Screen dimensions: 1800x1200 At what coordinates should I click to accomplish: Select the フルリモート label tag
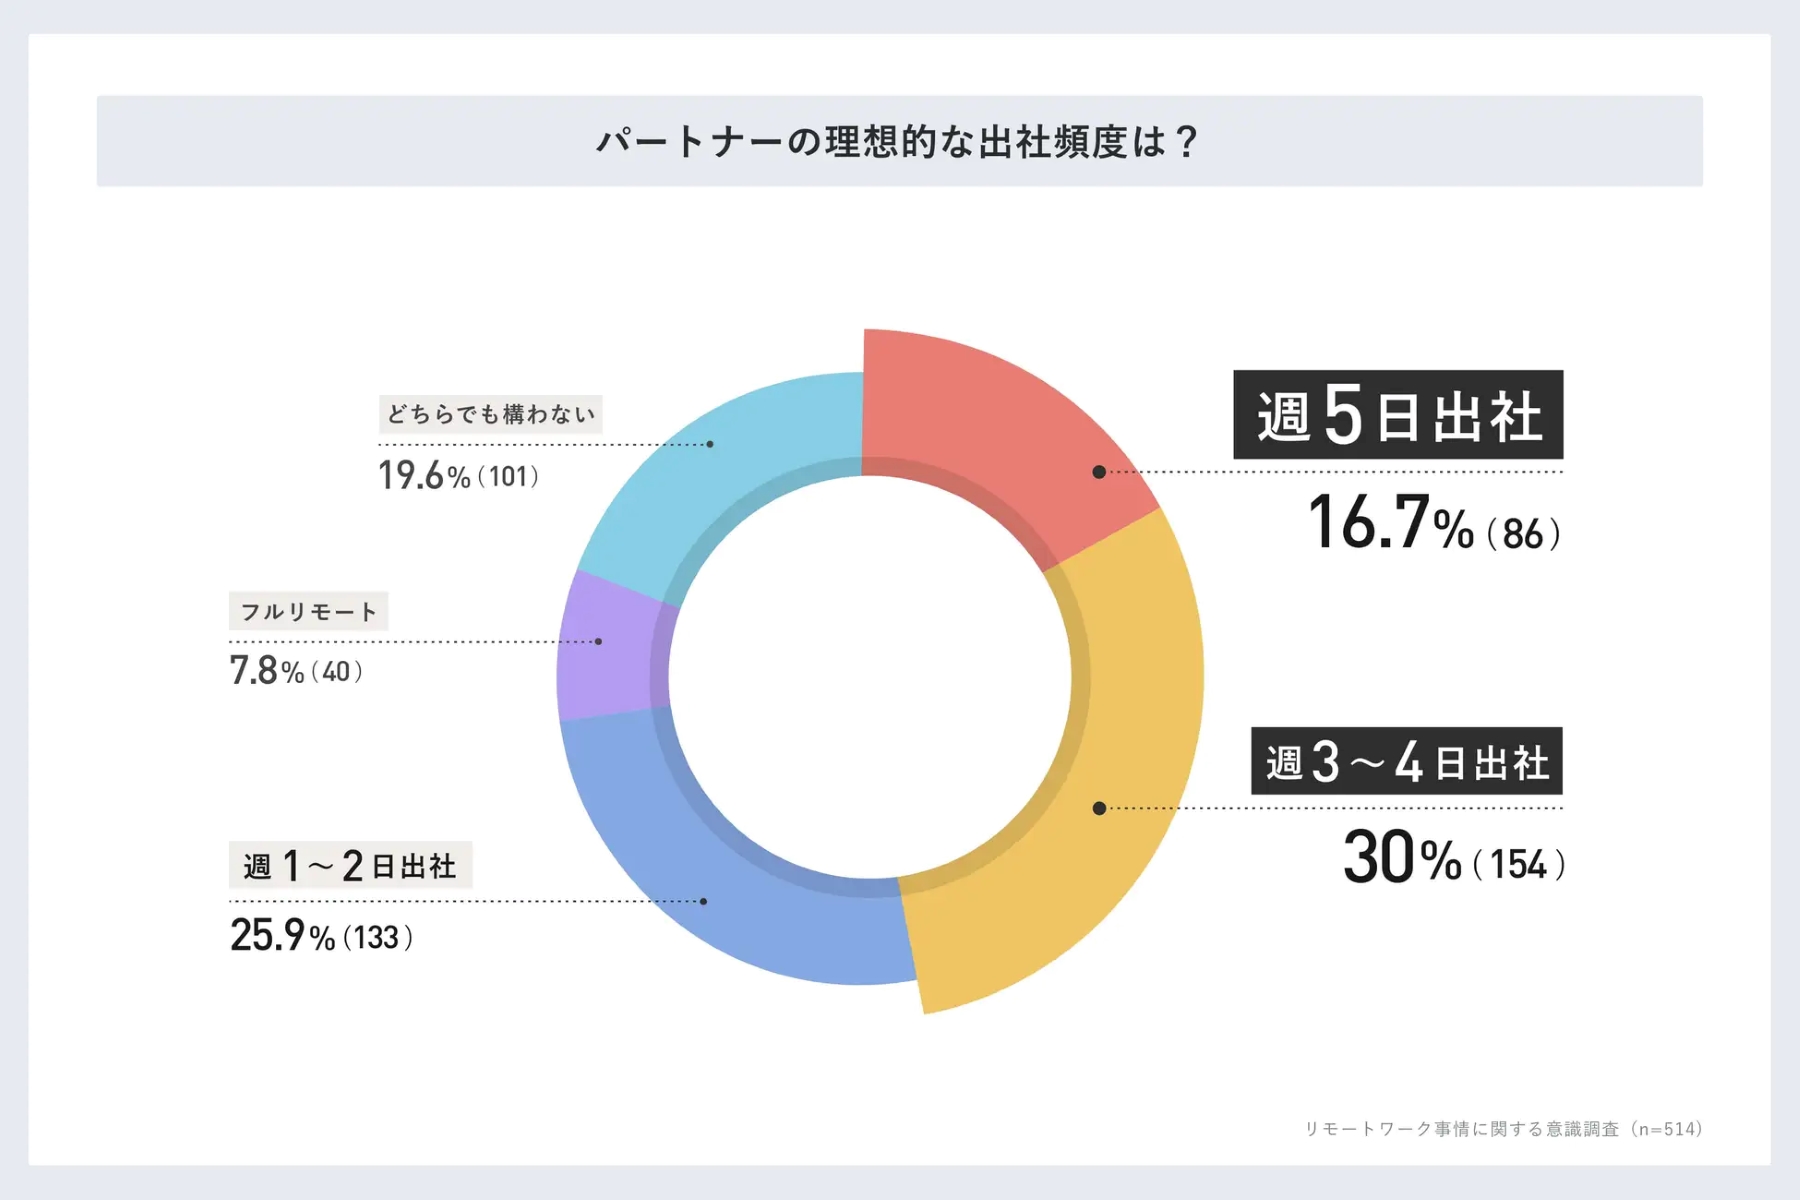(308, 612)
